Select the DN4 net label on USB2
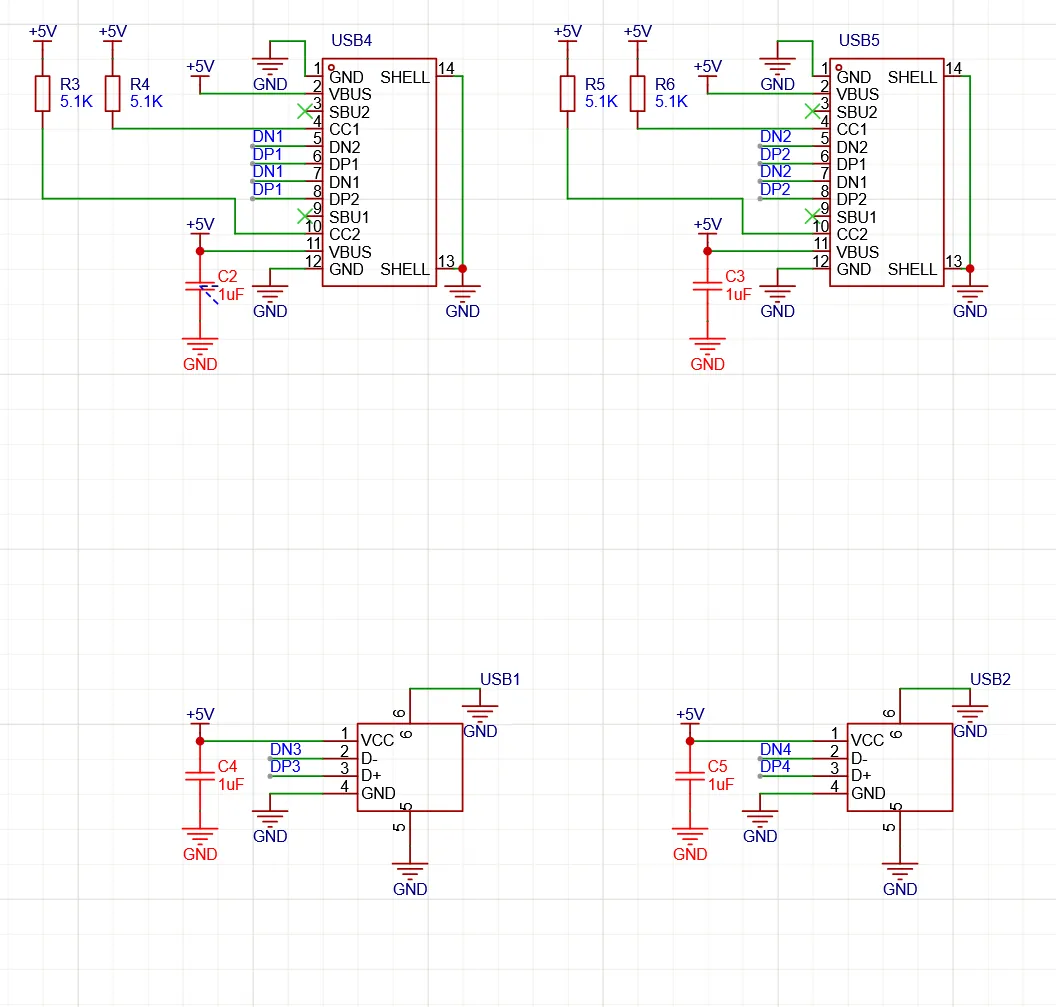Viewport: 1056px width, 1007px height. [775, 749]
